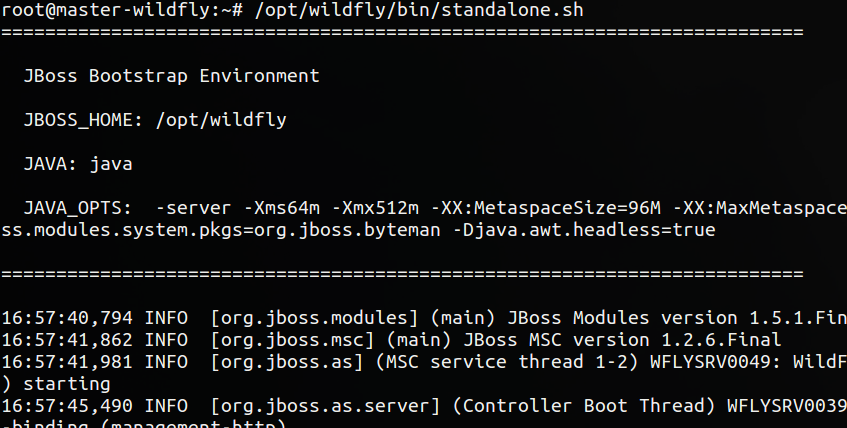
Task: Click the JAVA: java line
Action: (x=78, y=164)
